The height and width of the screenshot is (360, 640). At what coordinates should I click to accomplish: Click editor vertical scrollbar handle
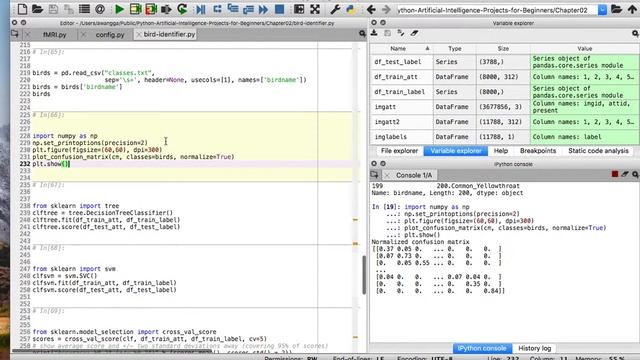point(364,274)
